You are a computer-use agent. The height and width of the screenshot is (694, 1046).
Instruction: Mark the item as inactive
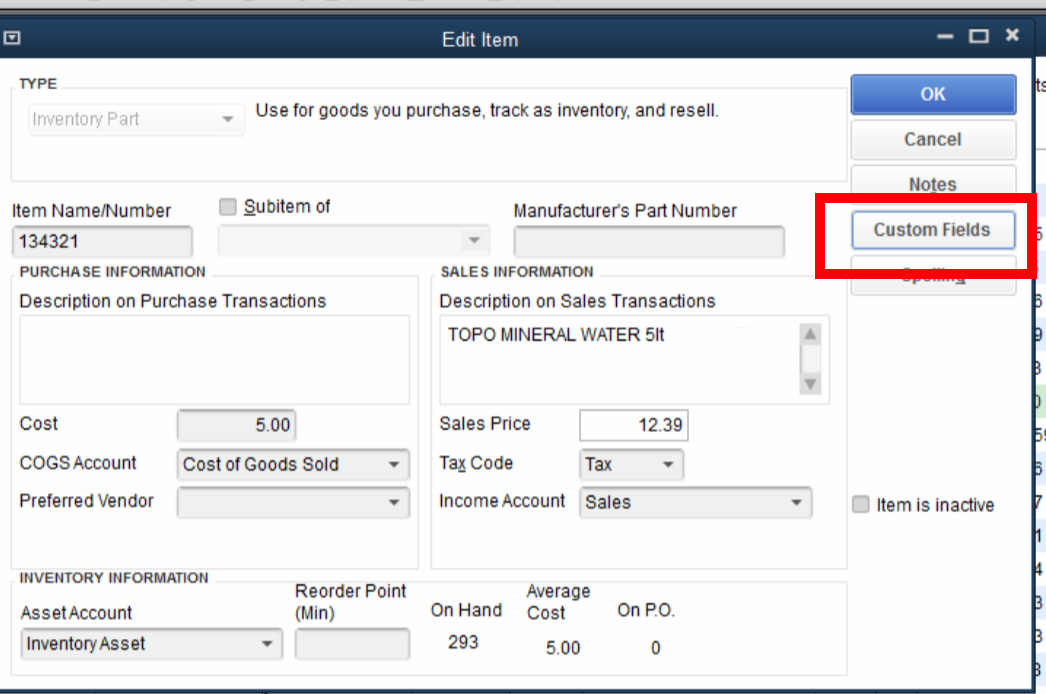(861, 504)
